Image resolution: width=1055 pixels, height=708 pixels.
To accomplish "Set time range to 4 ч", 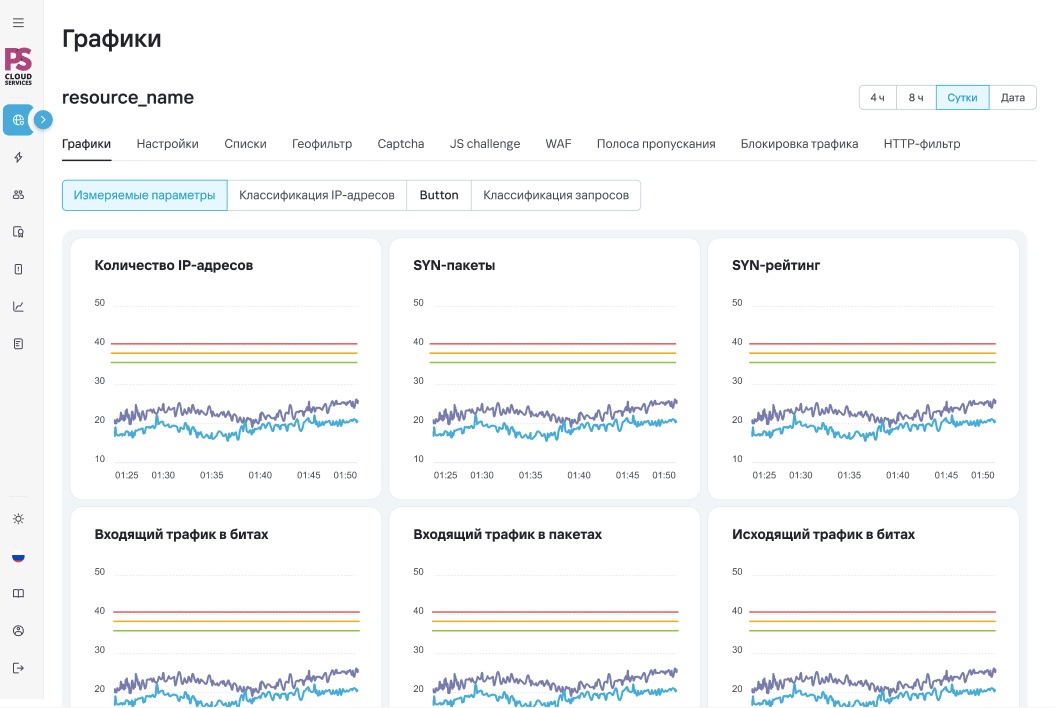I will pyautogui.click(x=877, y=98).
